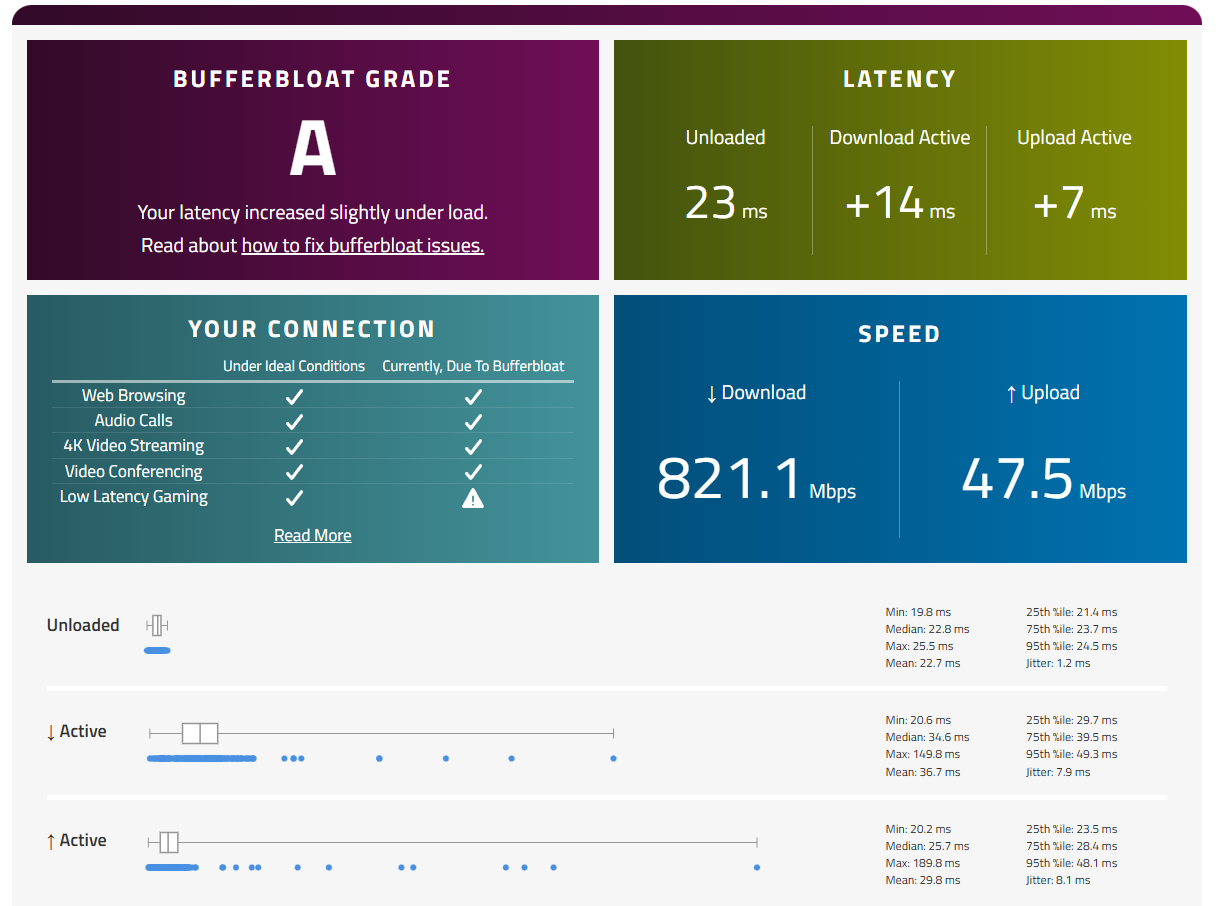The image size is (1216, 906).
Task: Select the bufferbloat grade letter A
Action: tap(313, 148)
